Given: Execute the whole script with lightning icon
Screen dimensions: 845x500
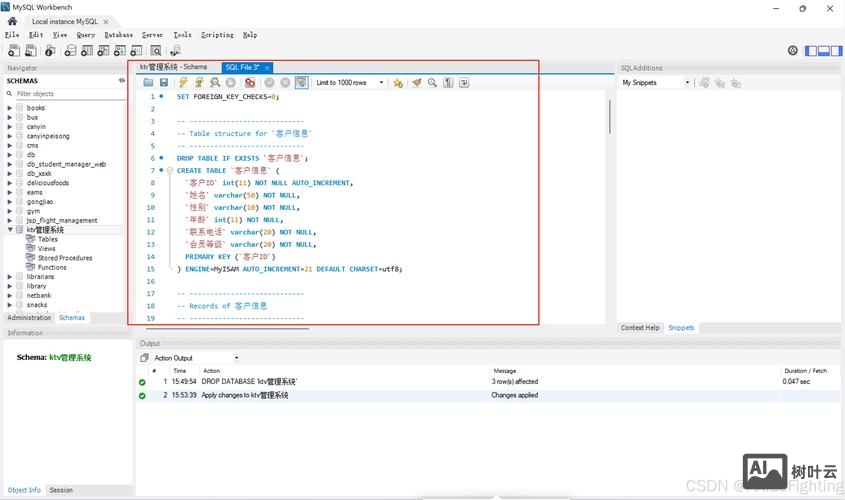Looking at the screenshot, I should 183,82.
